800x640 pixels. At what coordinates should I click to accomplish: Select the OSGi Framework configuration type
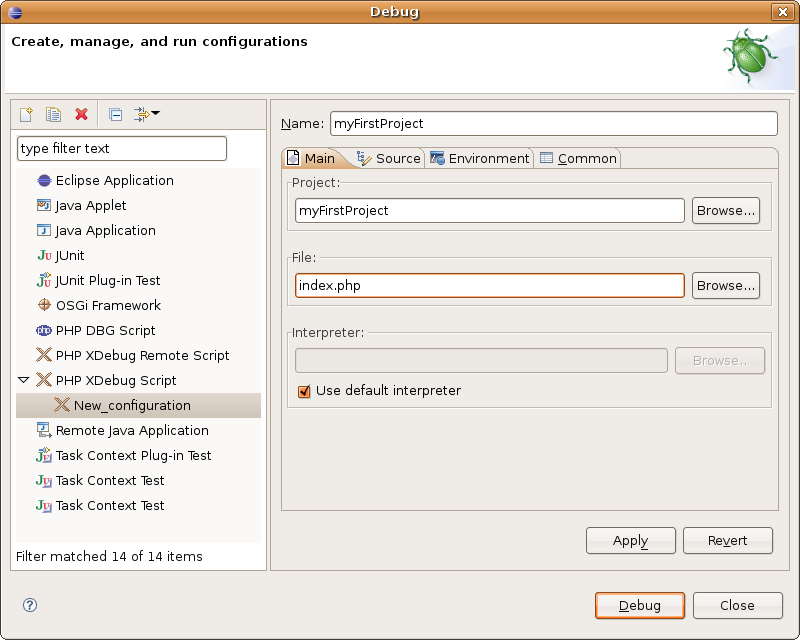coord(108,305)
